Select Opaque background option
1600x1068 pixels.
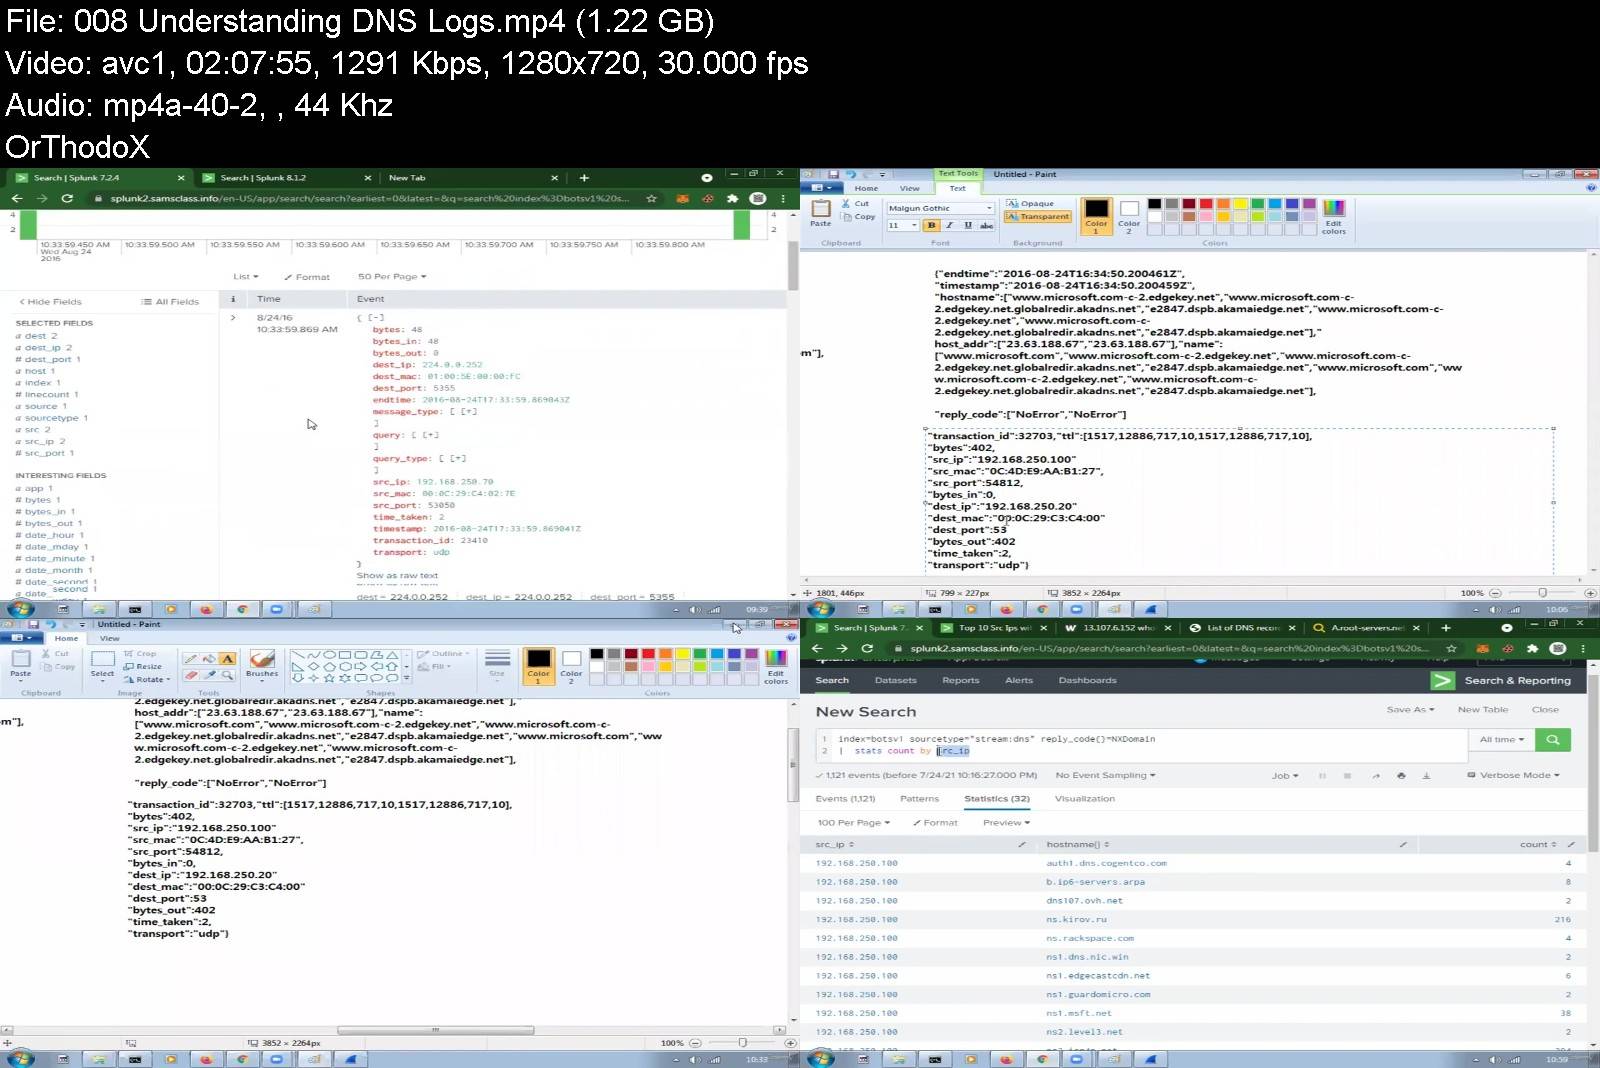click(1030, 203)
